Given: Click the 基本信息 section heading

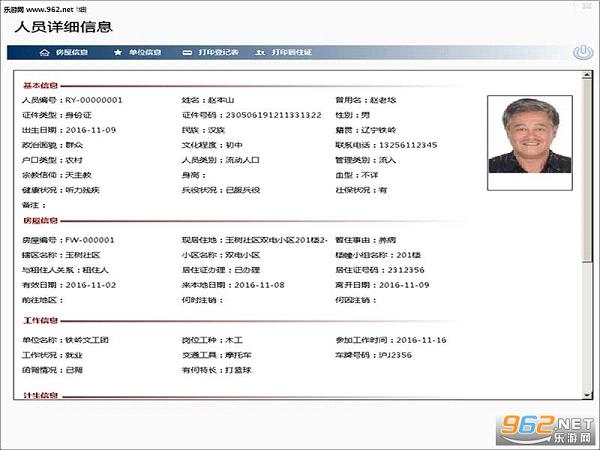Looking at the screenshot, I should pyautogui.click(x=41, y=85).
